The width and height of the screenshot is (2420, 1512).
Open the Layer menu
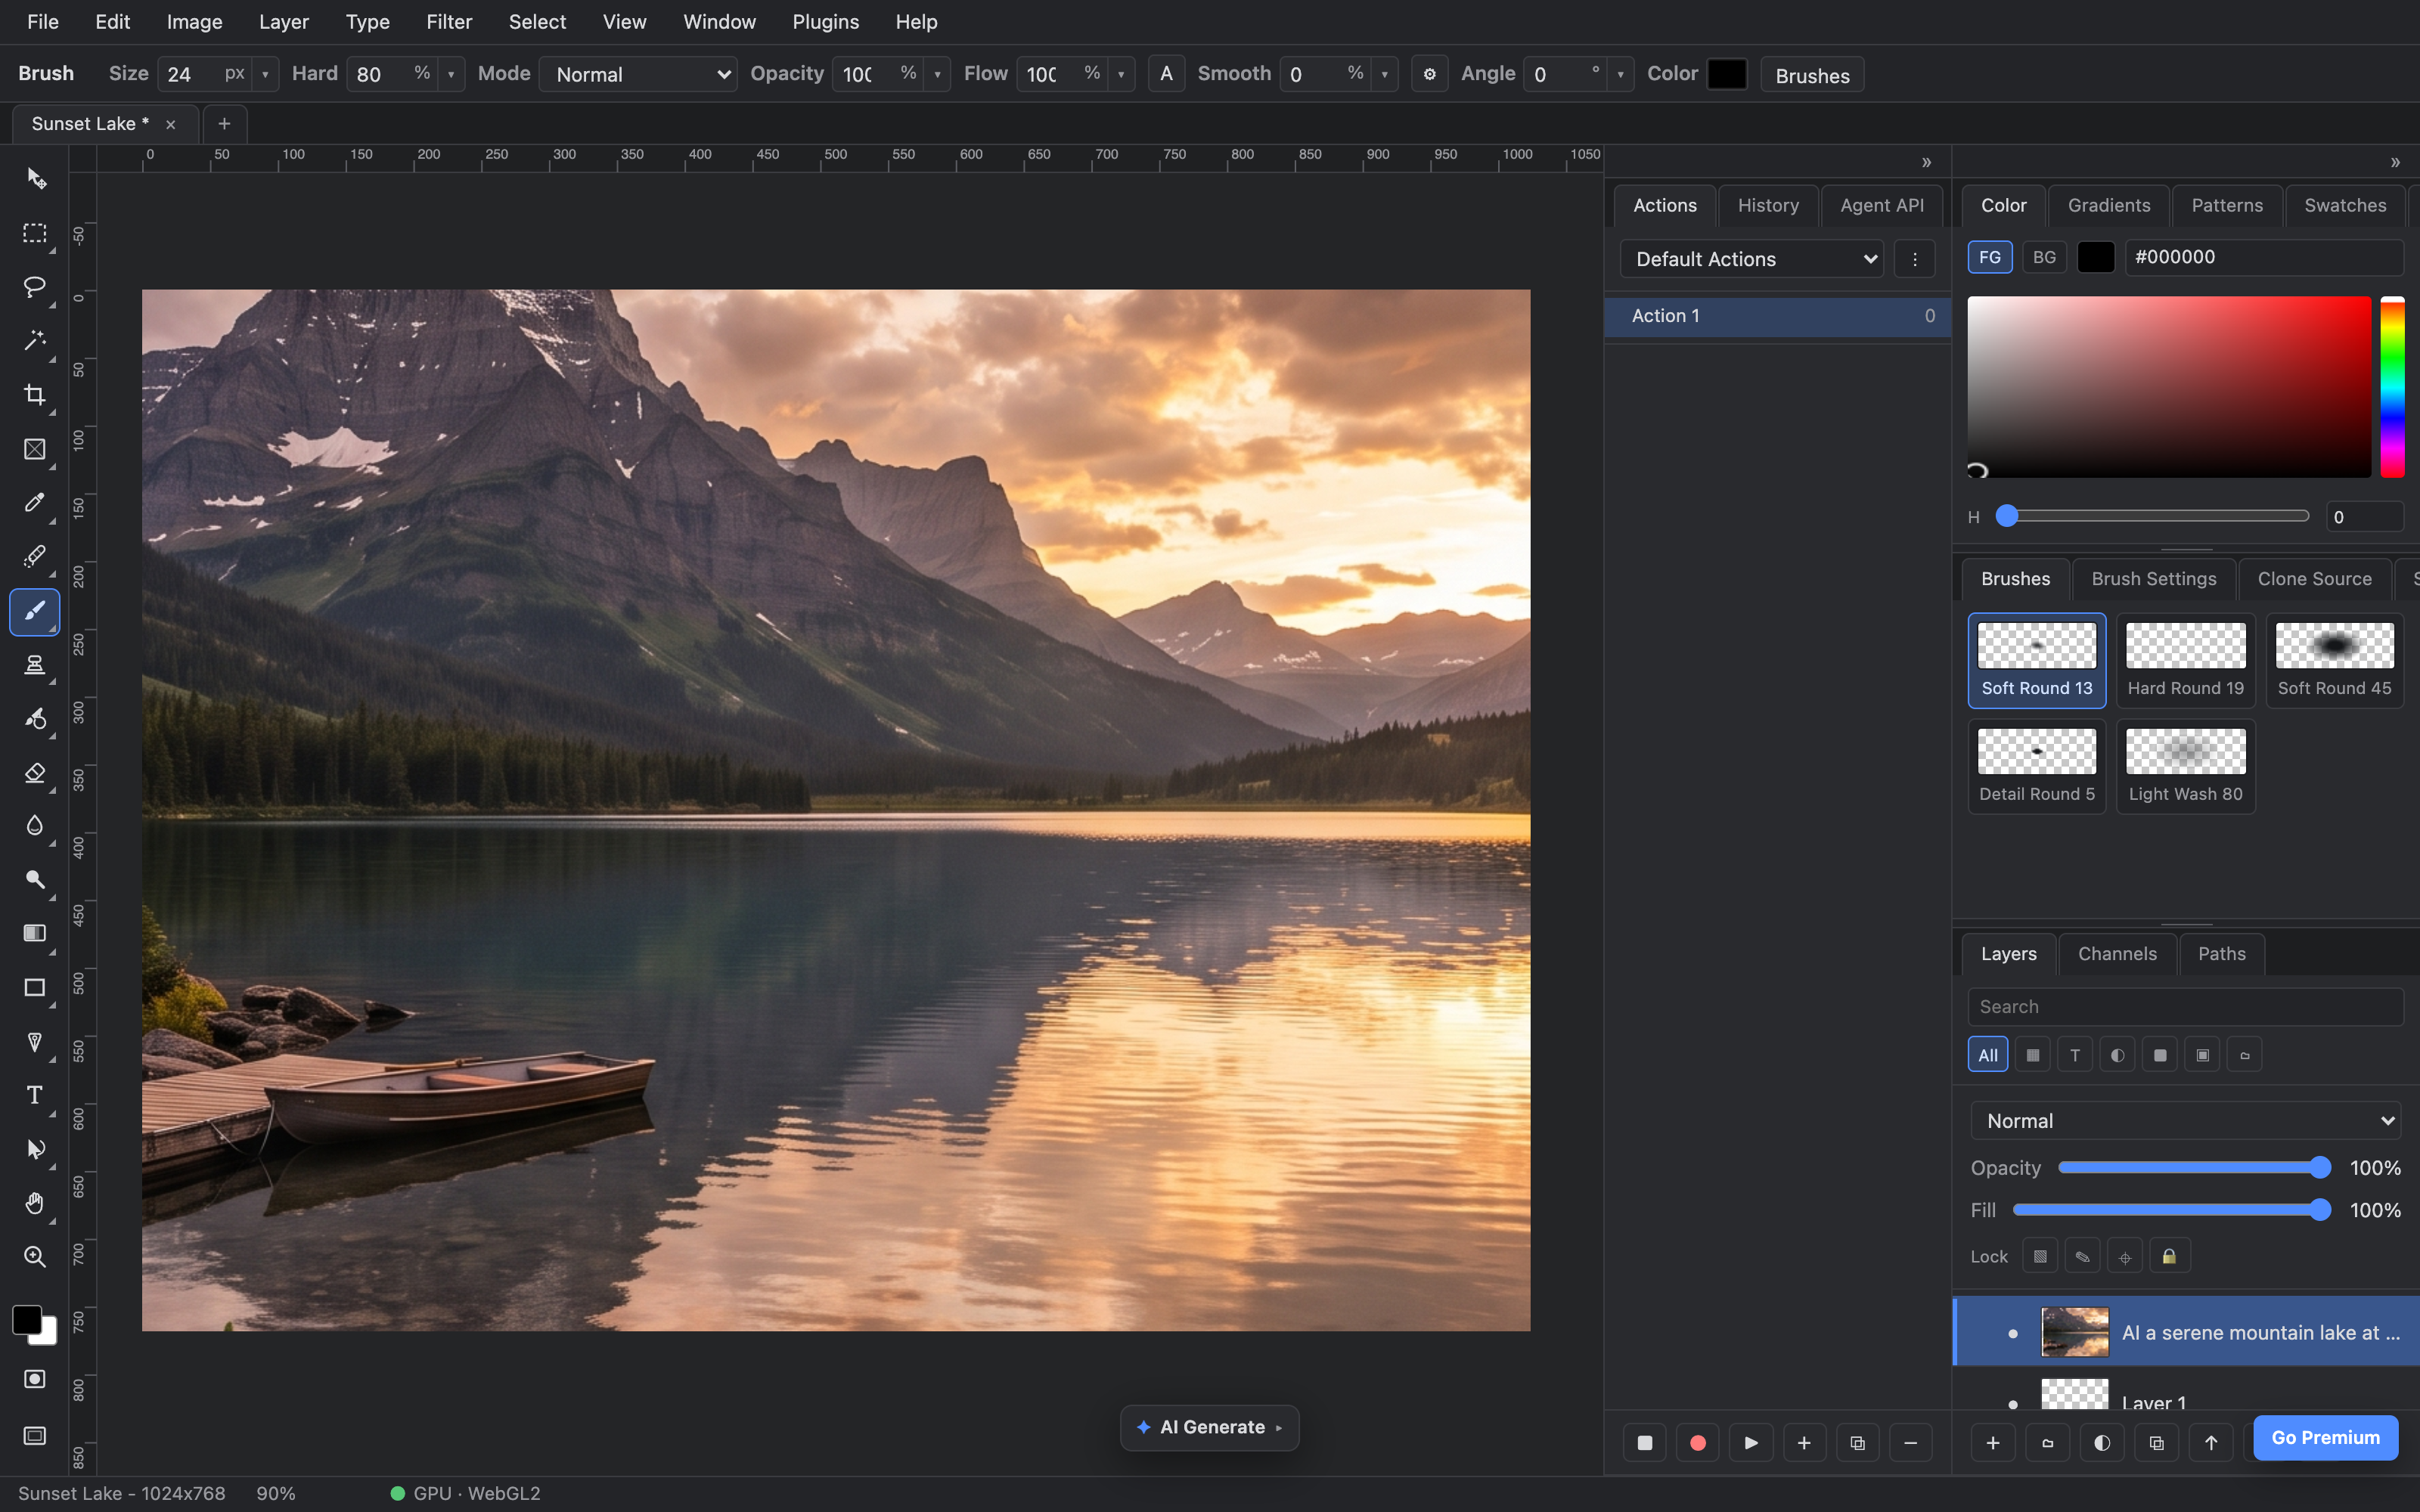(x=284, y=22)
